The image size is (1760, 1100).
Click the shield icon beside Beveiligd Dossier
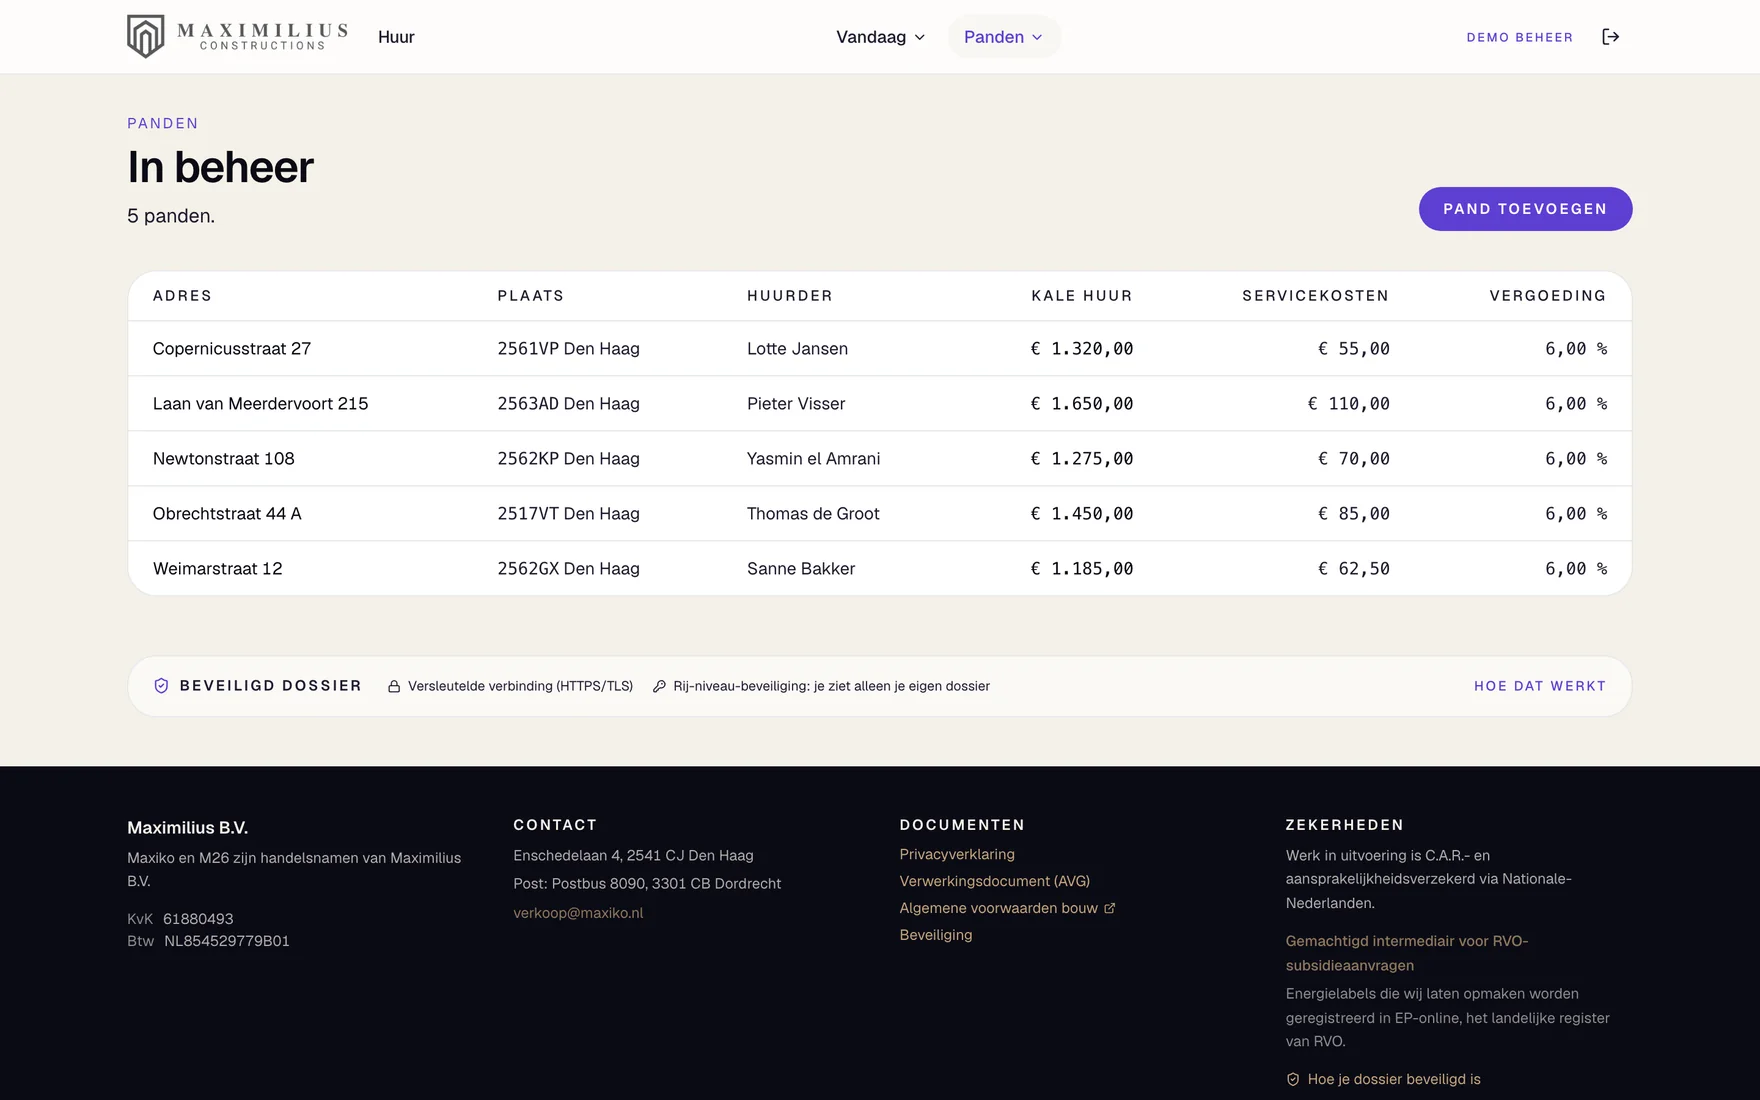tap(161, 686)
